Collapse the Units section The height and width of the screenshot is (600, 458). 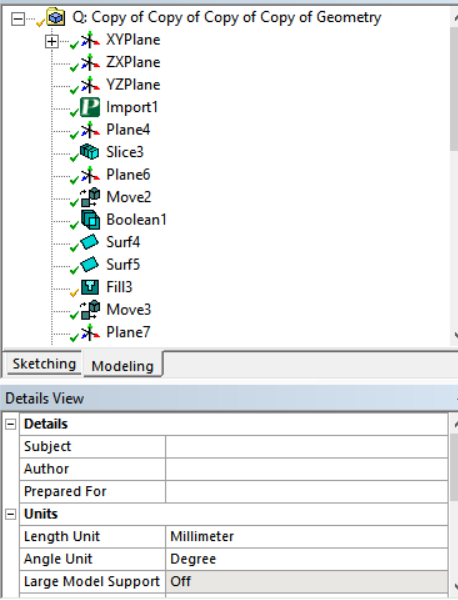[x=11, y=514]
